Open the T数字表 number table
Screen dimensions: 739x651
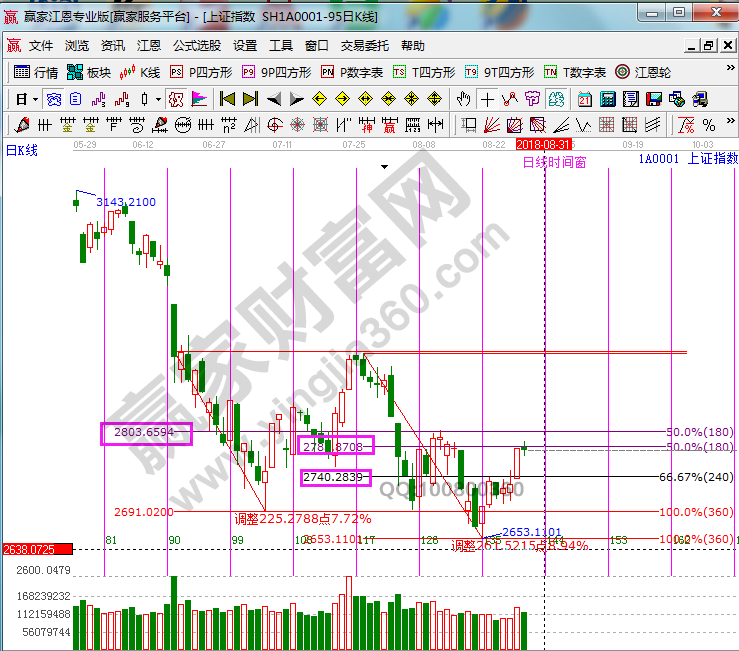pos(575,72)
